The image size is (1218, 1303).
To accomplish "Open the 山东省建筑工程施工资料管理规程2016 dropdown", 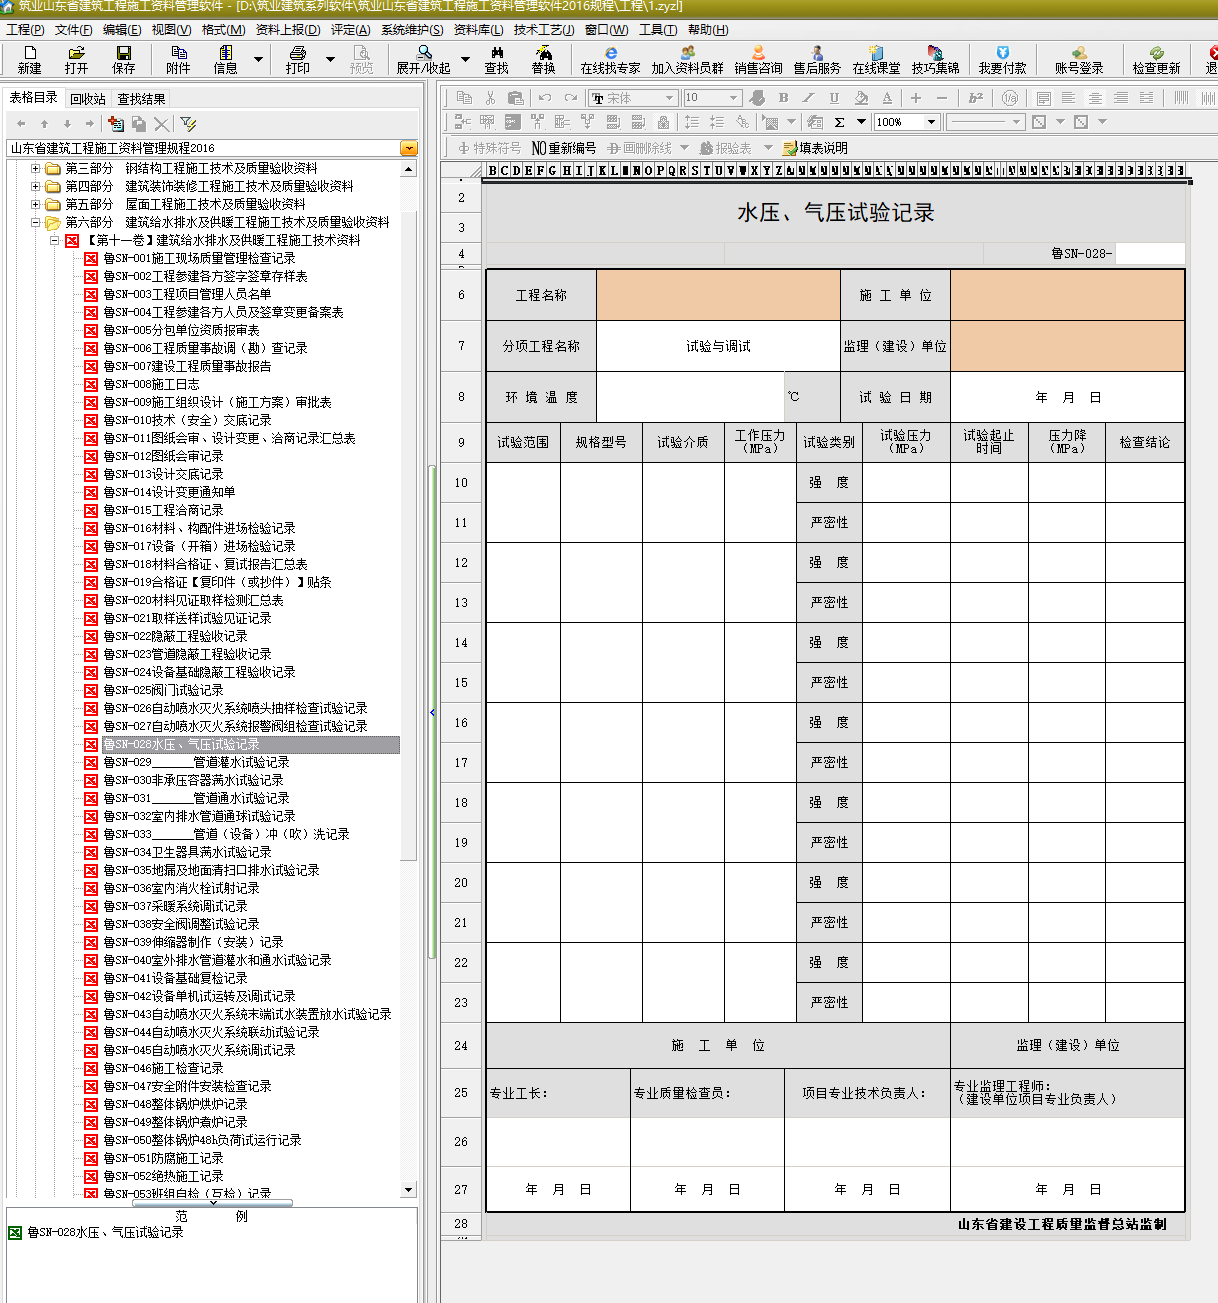I will tap(408, 148).
